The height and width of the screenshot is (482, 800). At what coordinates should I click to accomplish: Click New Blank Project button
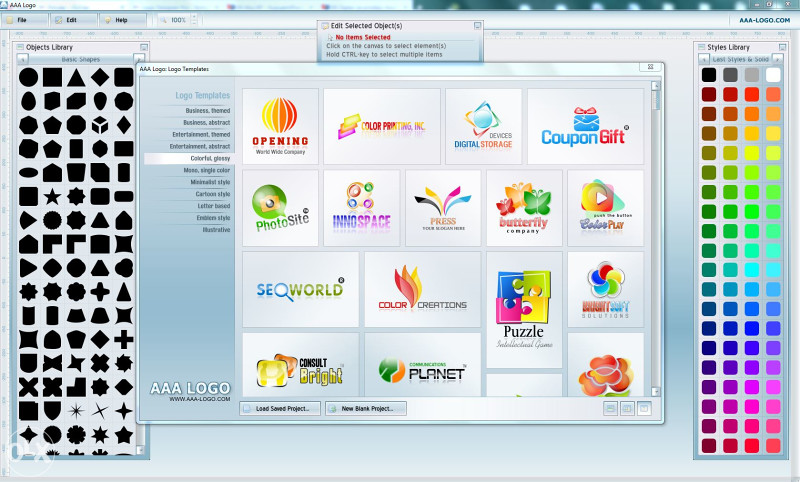(366, 409)
